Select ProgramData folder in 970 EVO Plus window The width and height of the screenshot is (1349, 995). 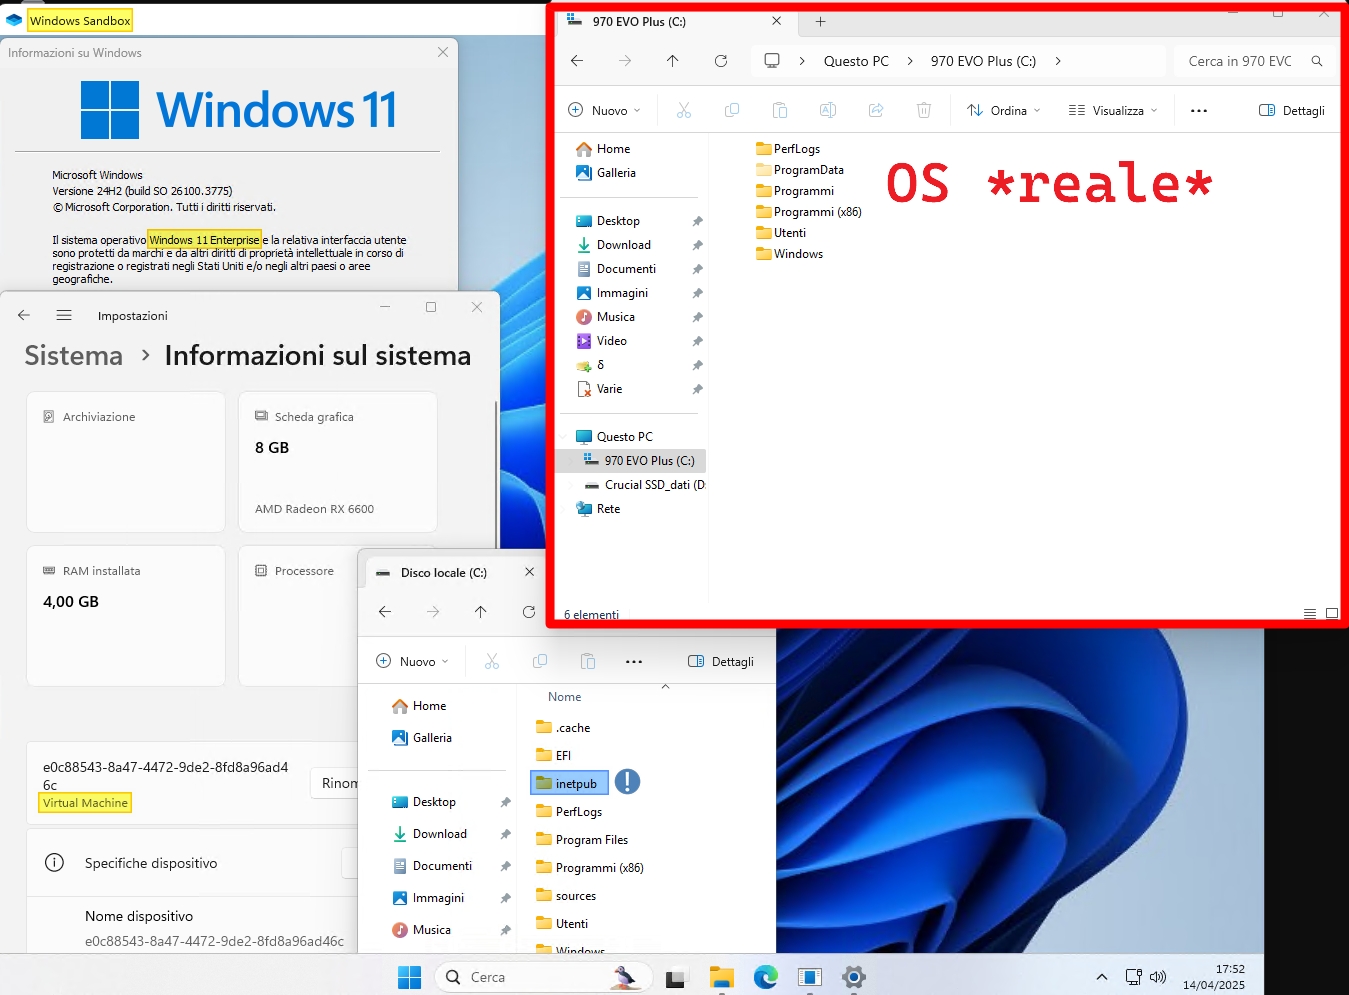(800, 170)
